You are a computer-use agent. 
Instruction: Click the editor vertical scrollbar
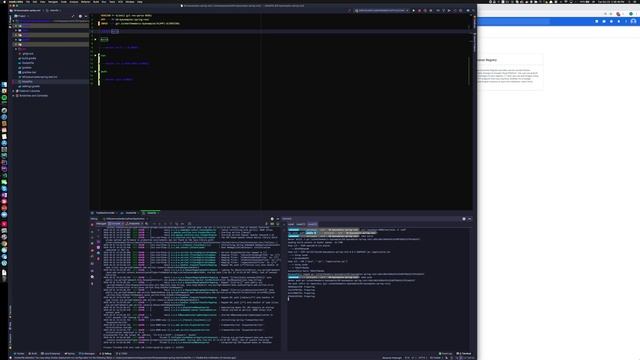[x=469, y=70]
